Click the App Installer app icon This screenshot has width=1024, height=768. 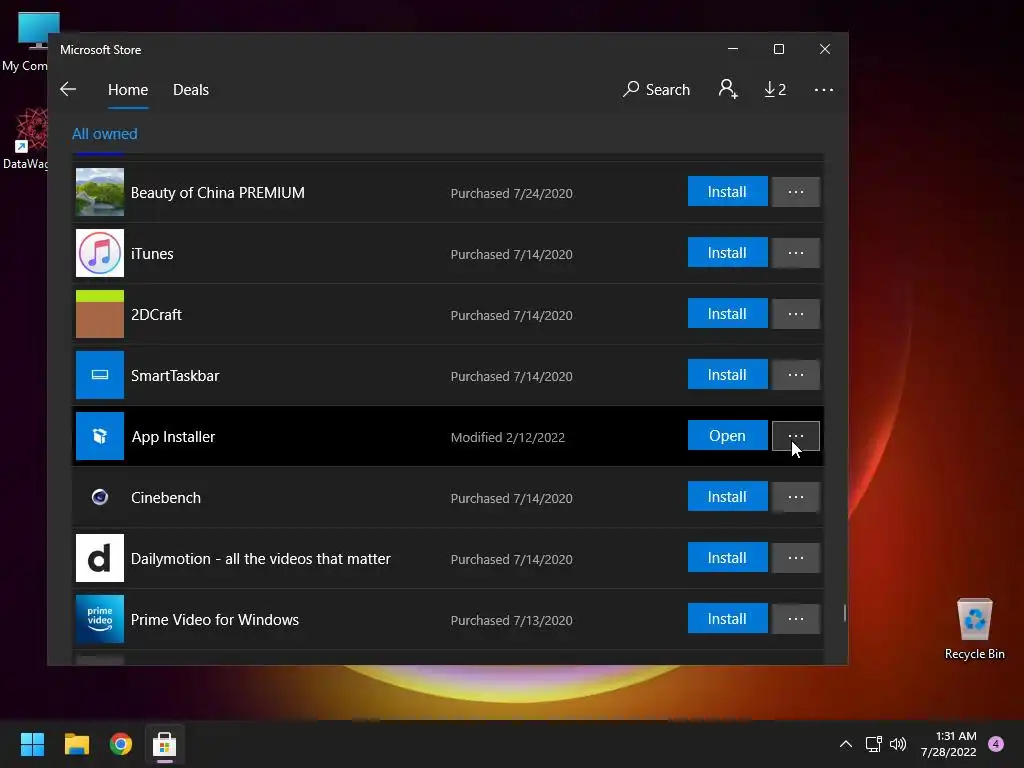click(x=100, y=436)
